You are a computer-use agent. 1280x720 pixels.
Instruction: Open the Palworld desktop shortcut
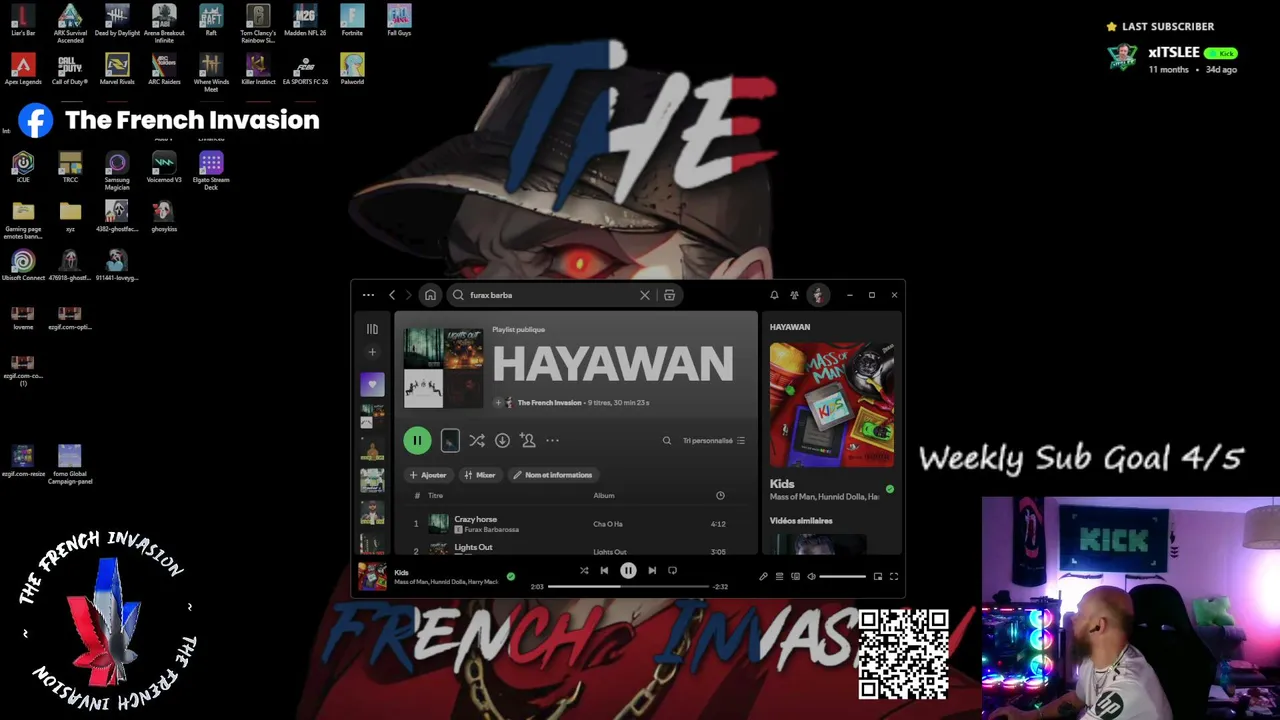(x=352, y=70)
